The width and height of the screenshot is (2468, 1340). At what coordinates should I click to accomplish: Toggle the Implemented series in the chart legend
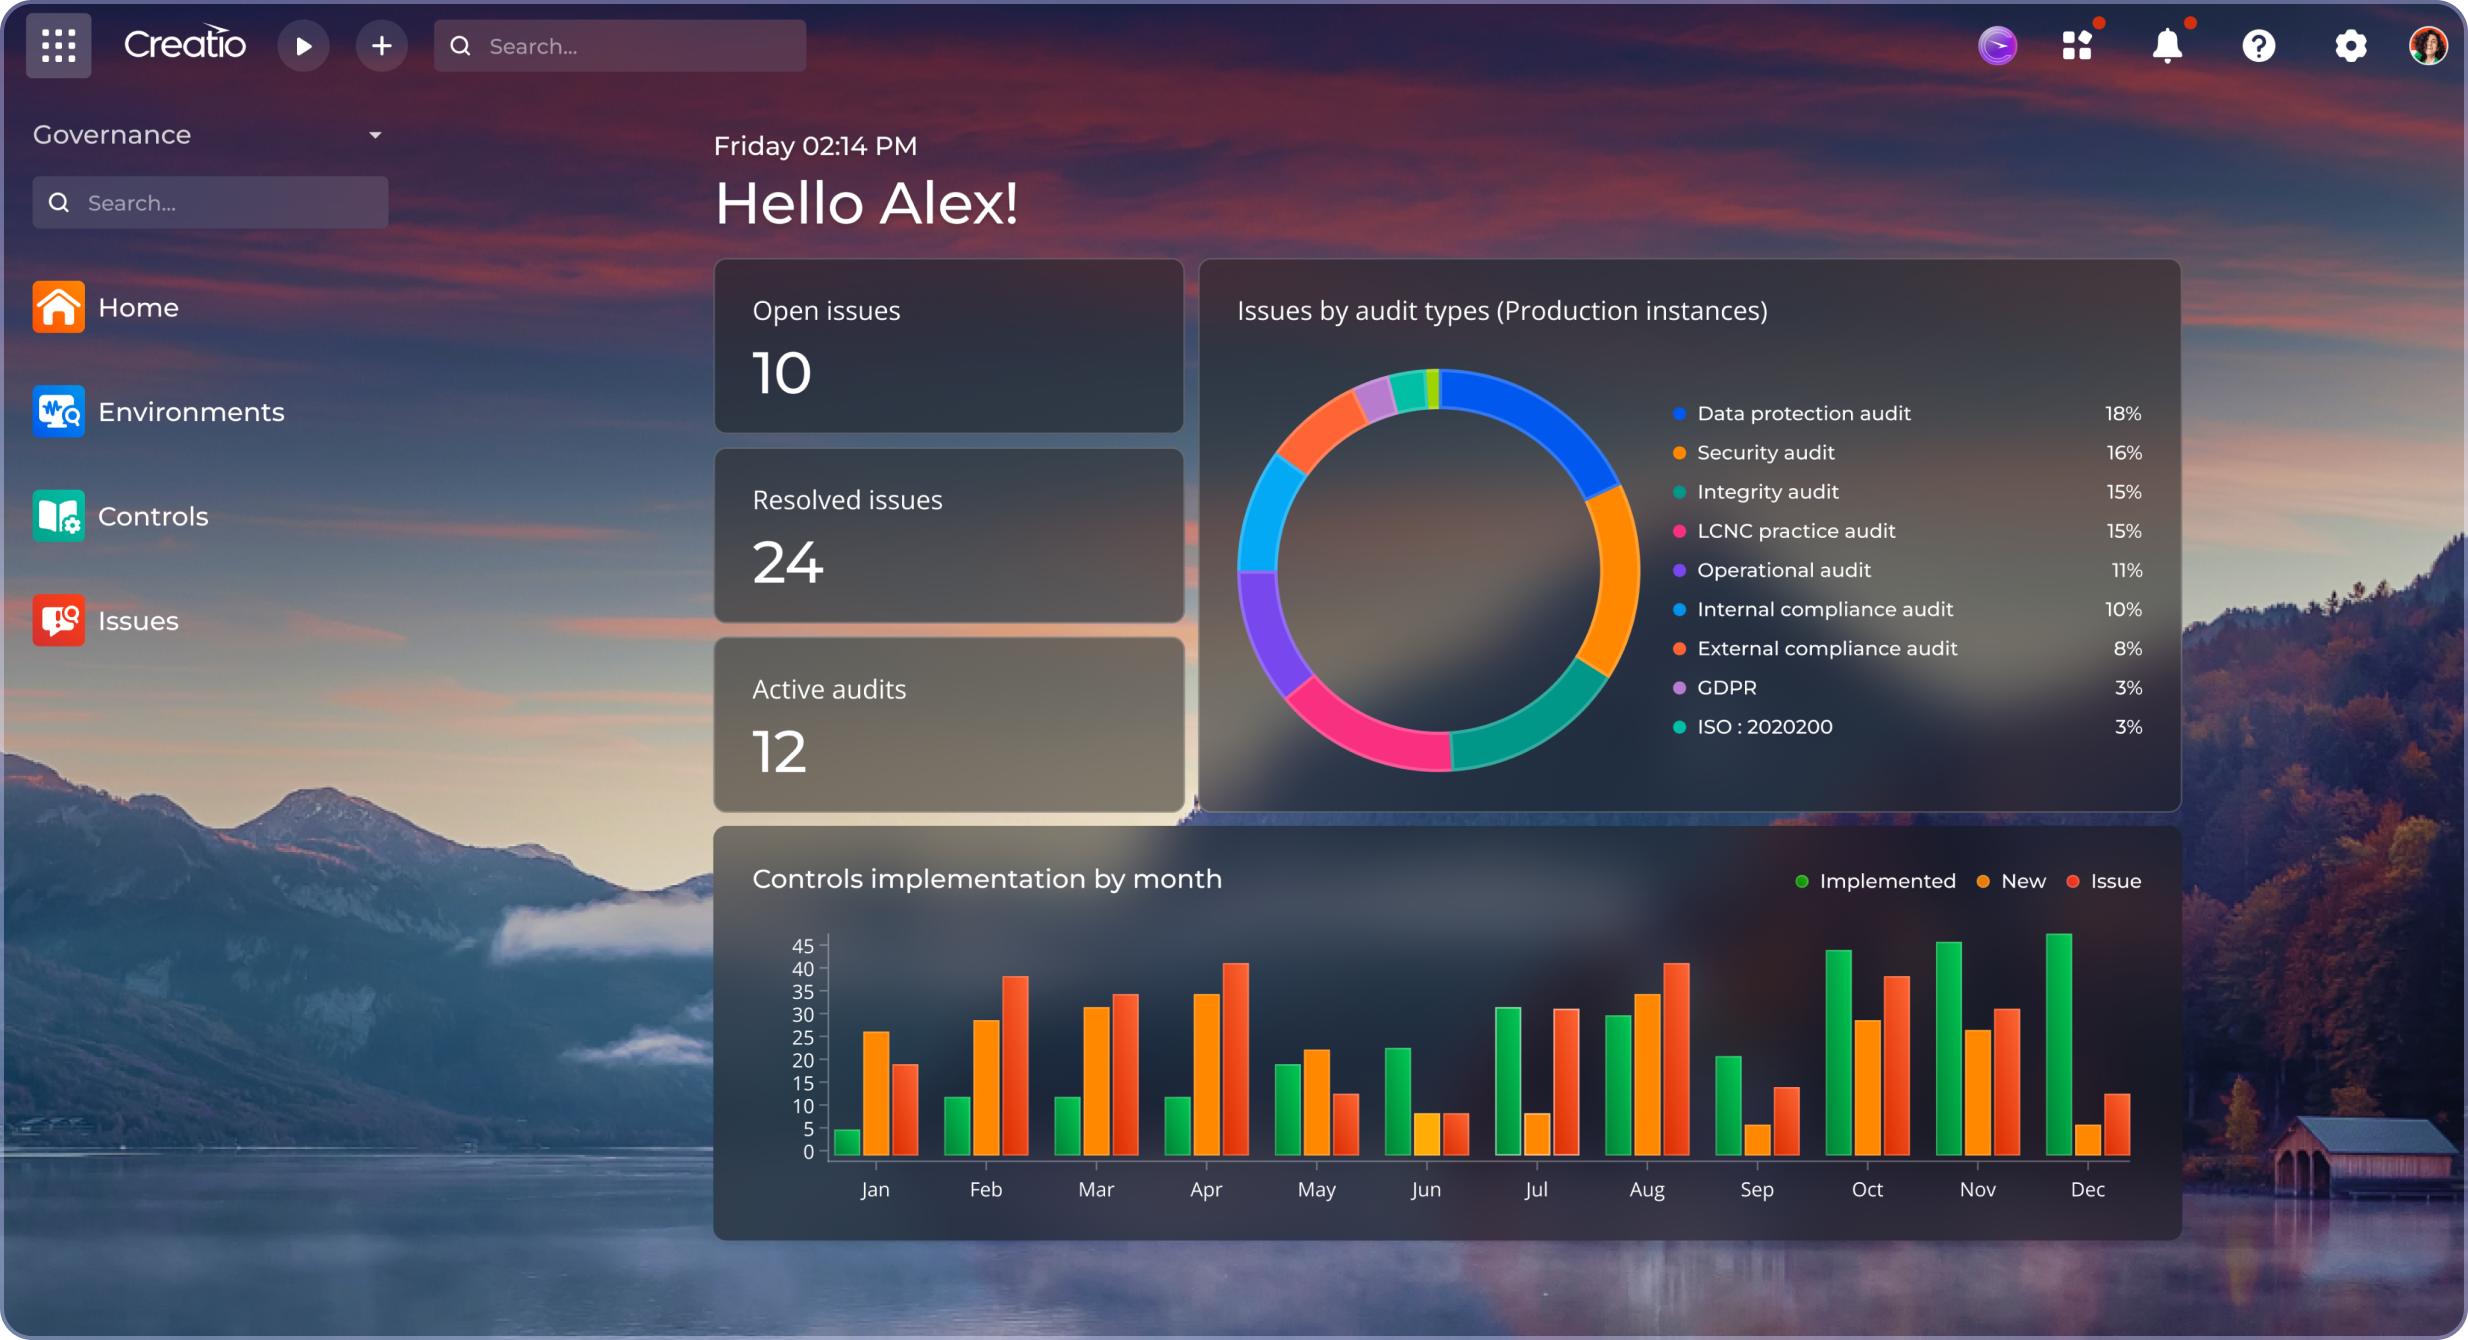pyautogui.click(x=1876, y=880)
